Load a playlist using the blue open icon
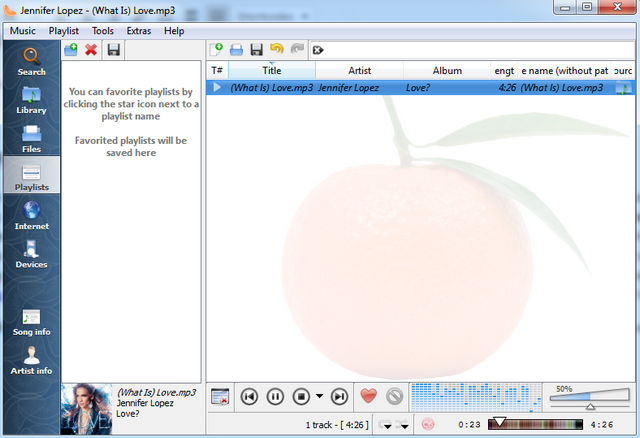Image resolution: width=640 pixels, height=438 pixels. [236, 50]
